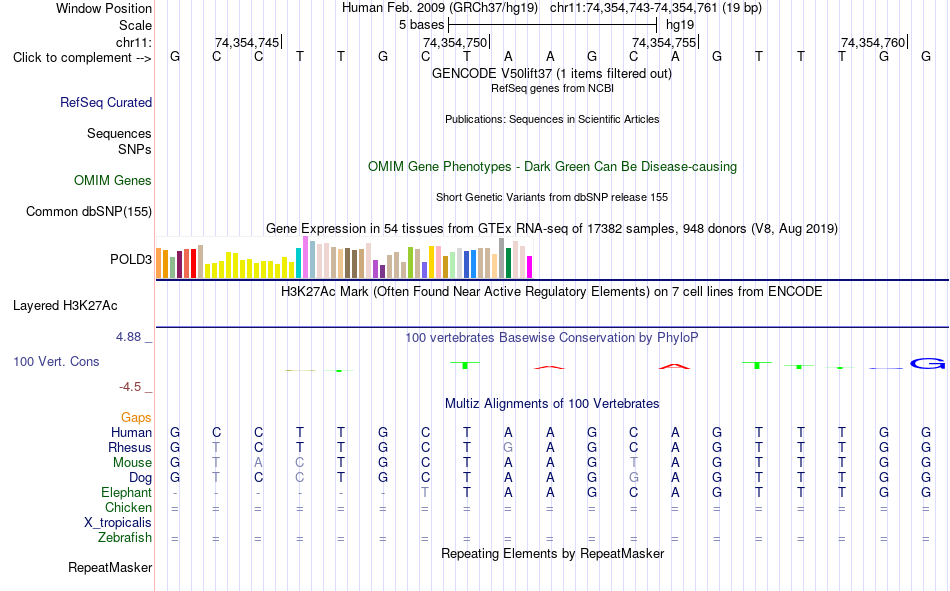Click the hg19 label beside scale bar
Screen dimensions: 950x591
[x=680, y=25]
